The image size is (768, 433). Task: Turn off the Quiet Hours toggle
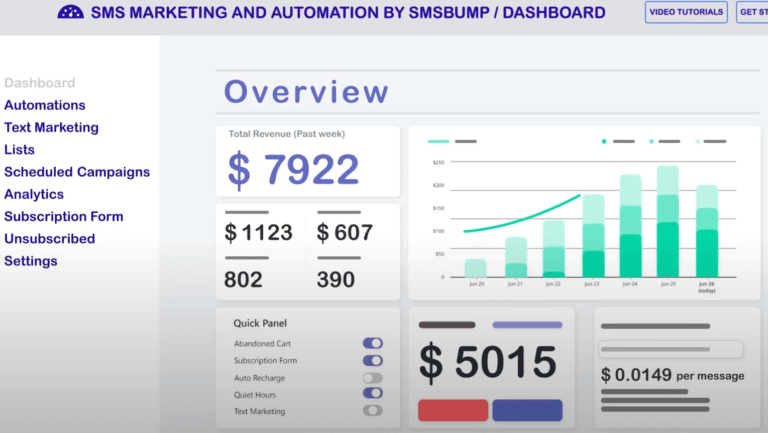pyautogui.click(x=373, y=393)
